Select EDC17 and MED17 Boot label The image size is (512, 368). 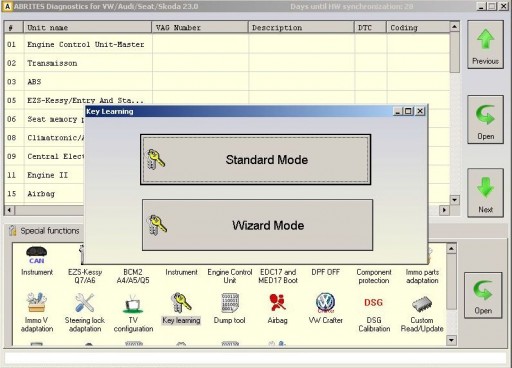pos(278,276)
